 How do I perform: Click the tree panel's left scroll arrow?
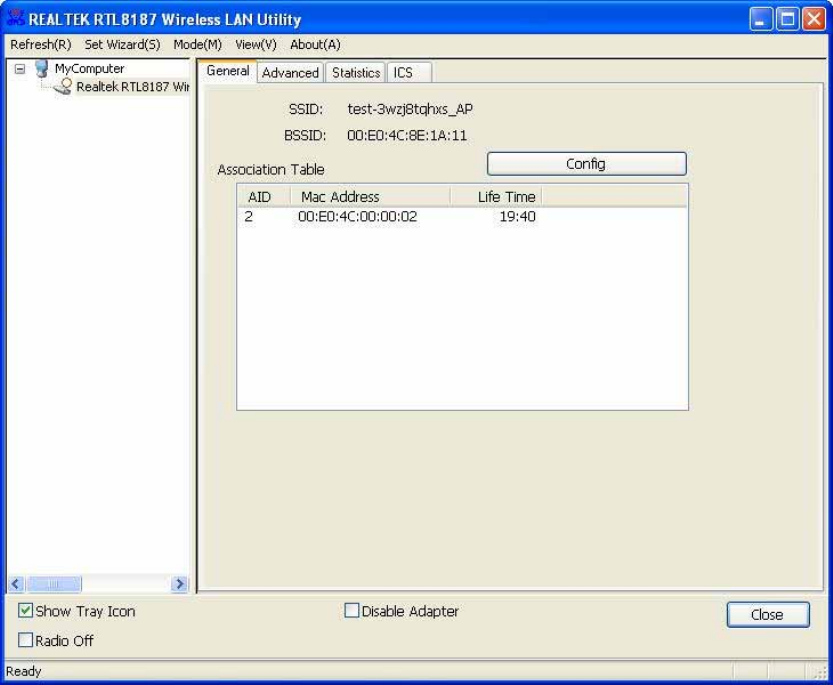(x=16, y=584)
